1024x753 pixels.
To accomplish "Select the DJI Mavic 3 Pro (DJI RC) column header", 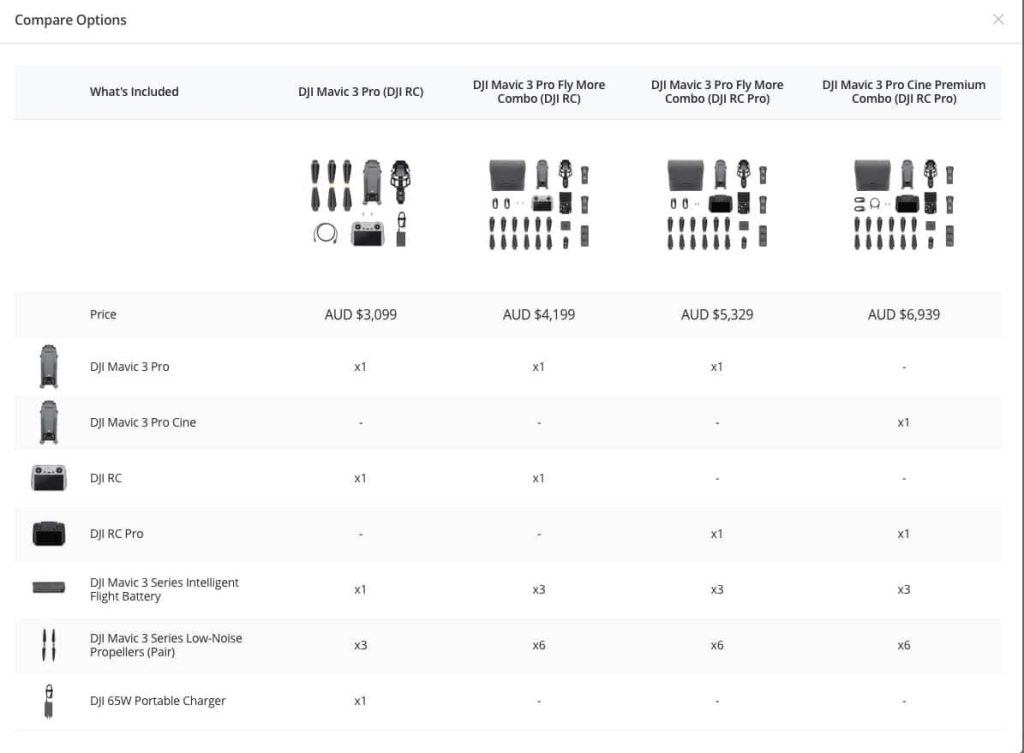I will (360, 92).
